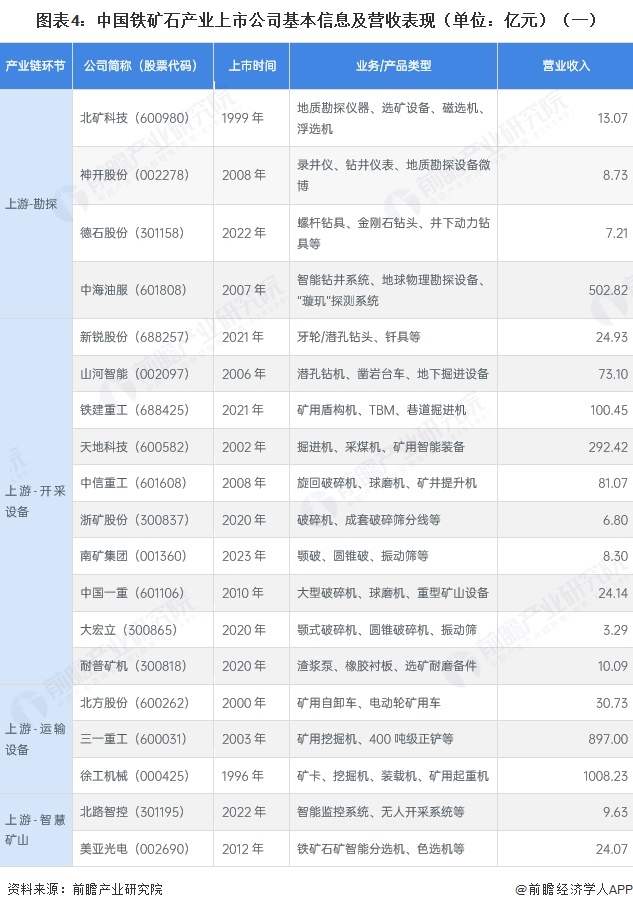Click company 中海油服（601808）
633x910 pixels.
point(133,290)
